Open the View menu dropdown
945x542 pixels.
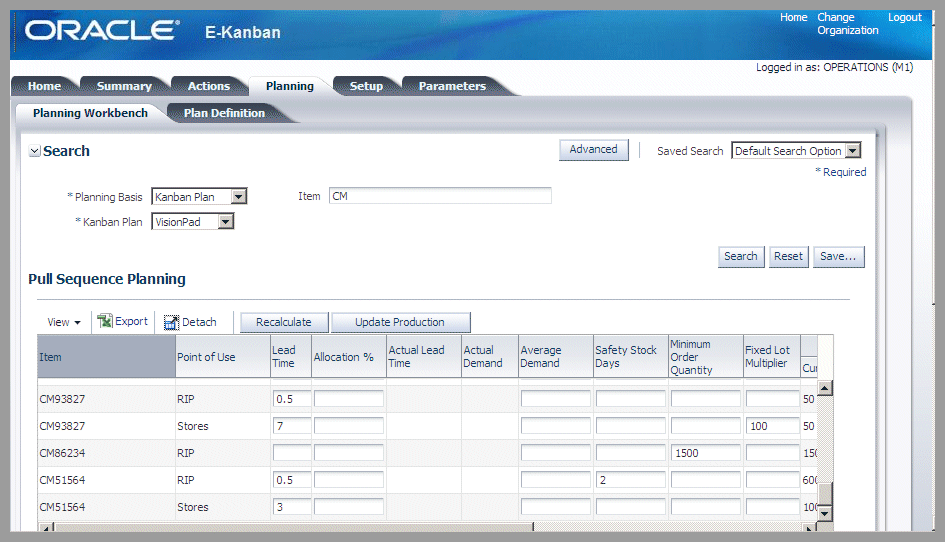click(64, 323)
